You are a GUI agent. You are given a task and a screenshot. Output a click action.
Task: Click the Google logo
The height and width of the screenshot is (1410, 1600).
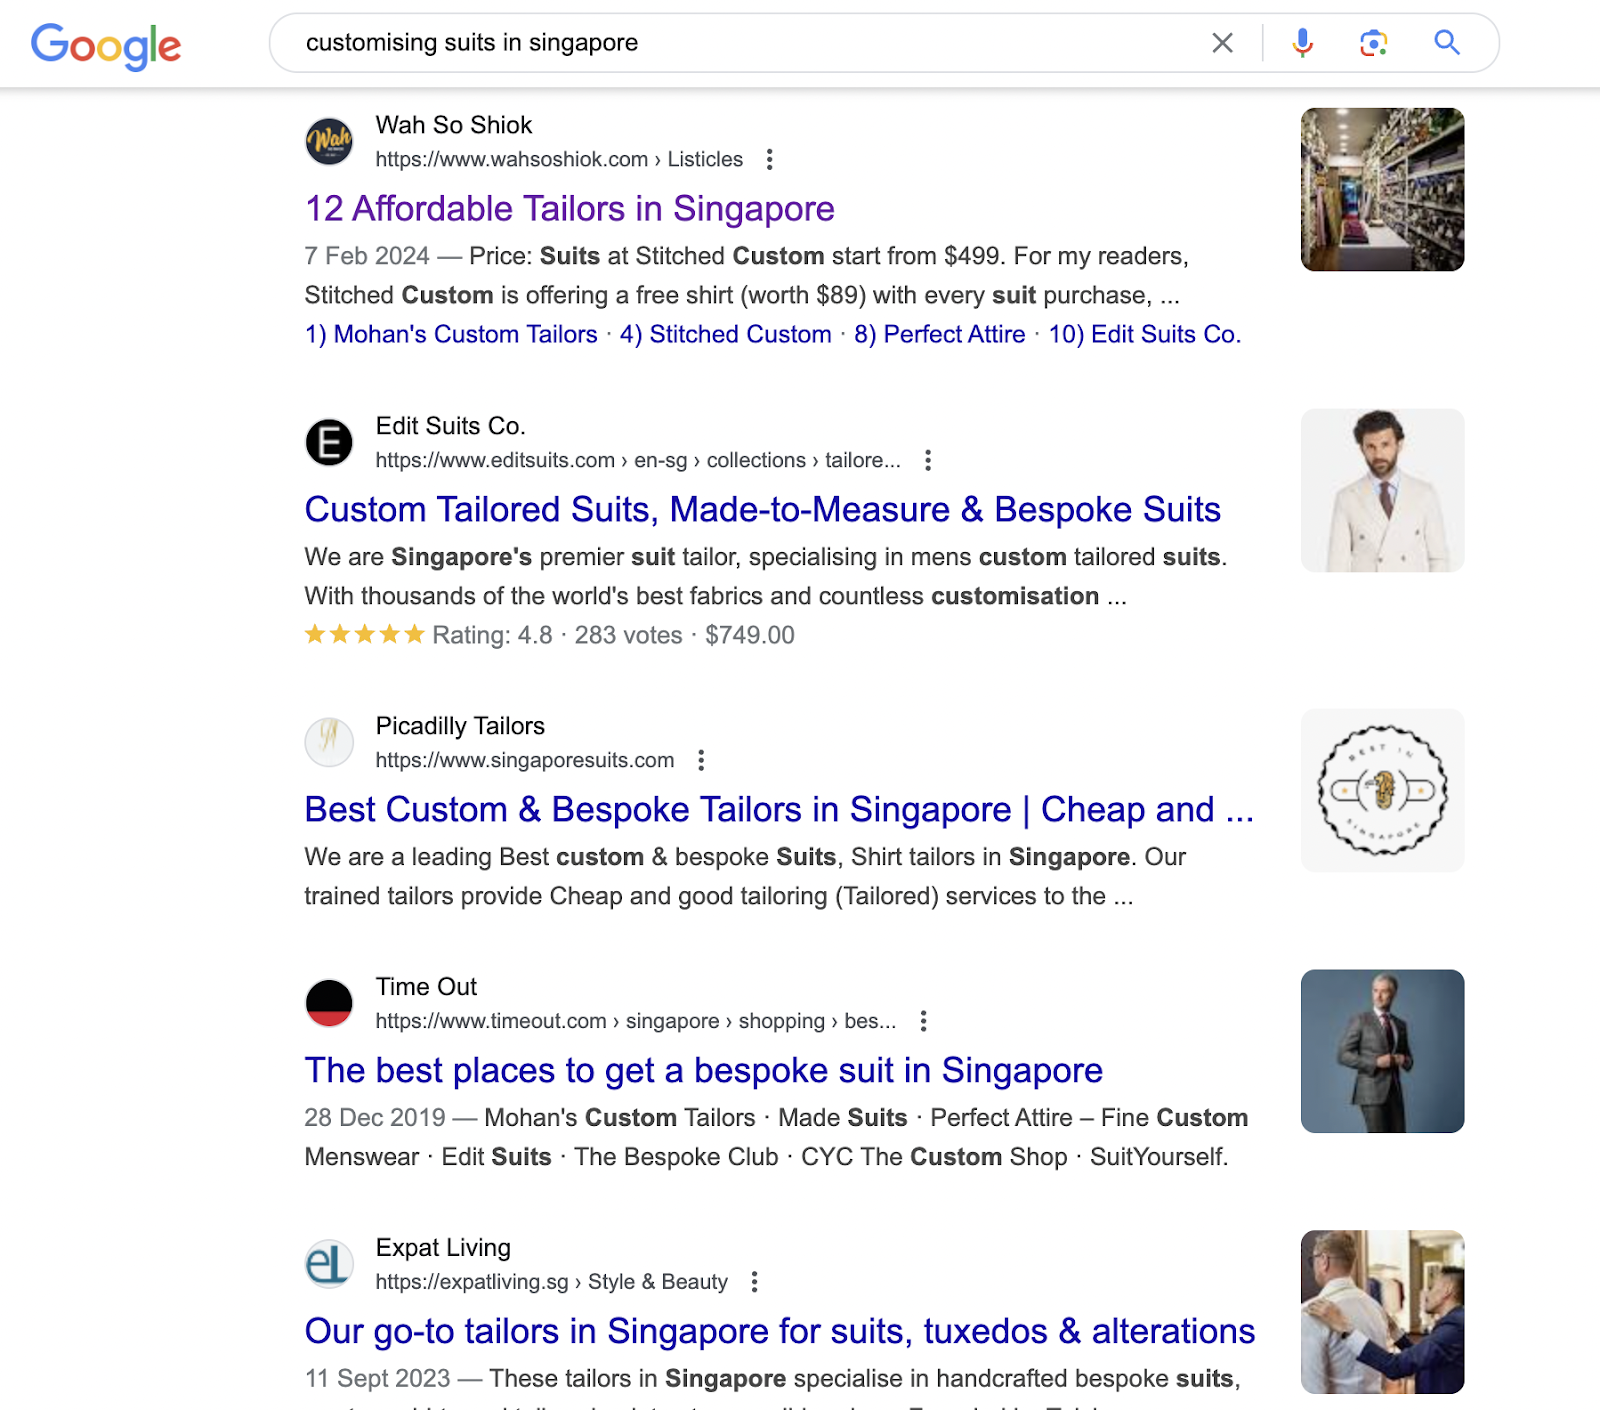tap(106, 45)
